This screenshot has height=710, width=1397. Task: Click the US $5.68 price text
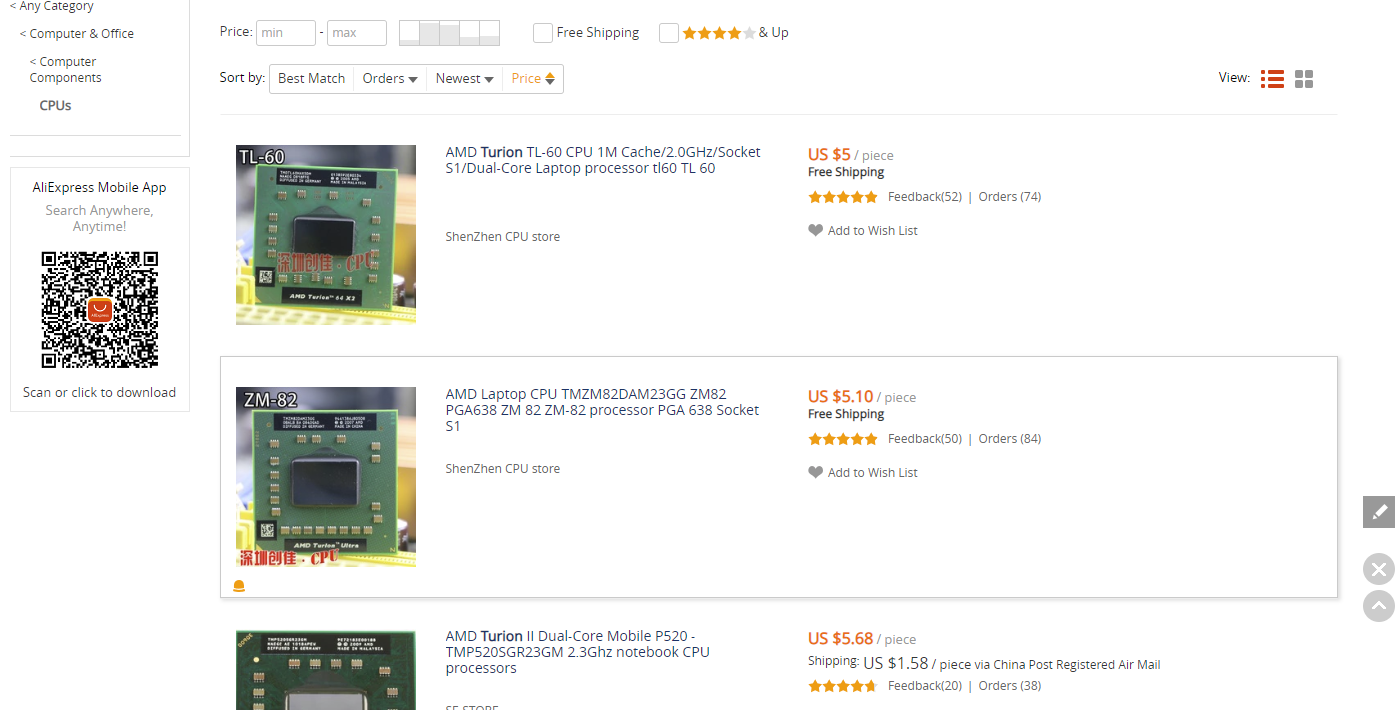(x=841, y=638)
